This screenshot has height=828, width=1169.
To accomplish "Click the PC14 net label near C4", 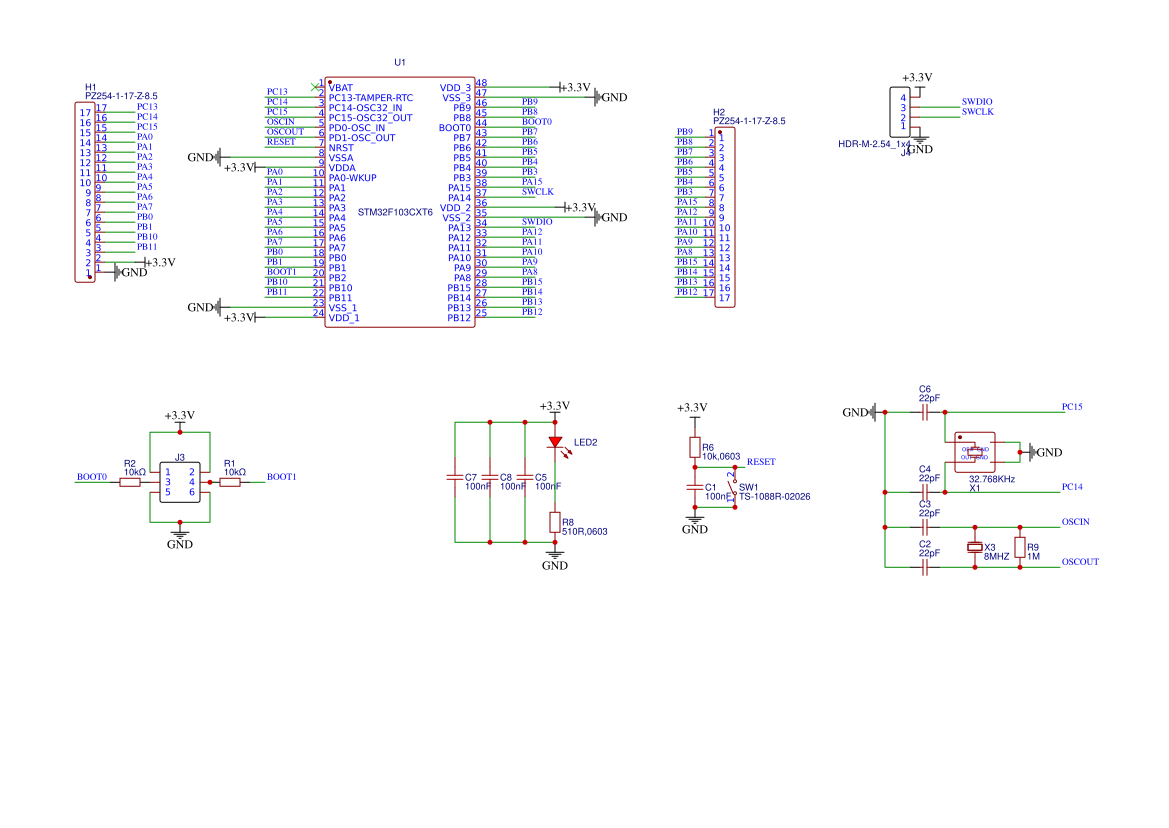I will click(1072, 487).
